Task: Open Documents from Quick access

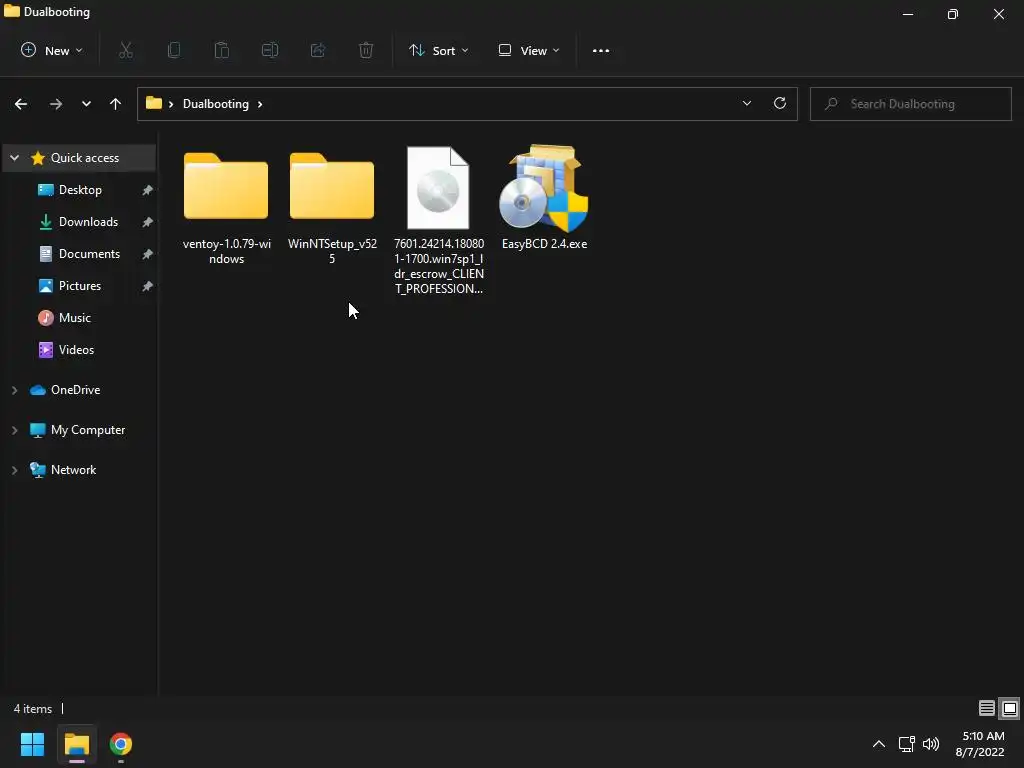Action: click(x=89, y=254)
